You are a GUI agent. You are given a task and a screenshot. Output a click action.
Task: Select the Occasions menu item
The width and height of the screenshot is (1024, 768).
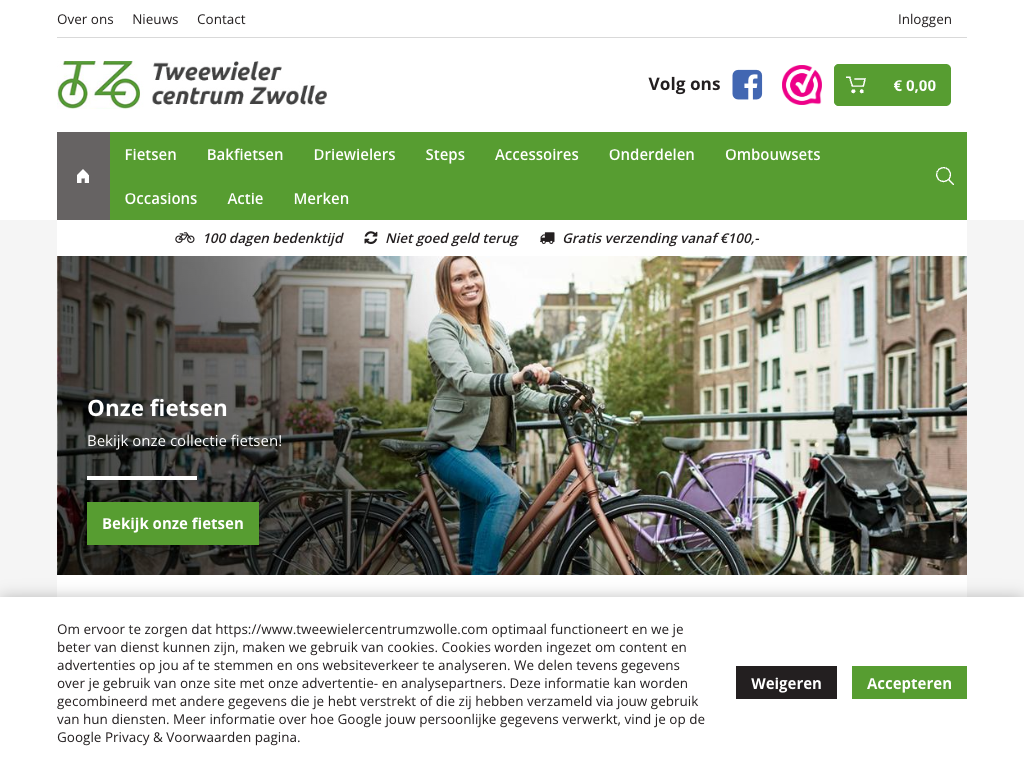[161, 199]
